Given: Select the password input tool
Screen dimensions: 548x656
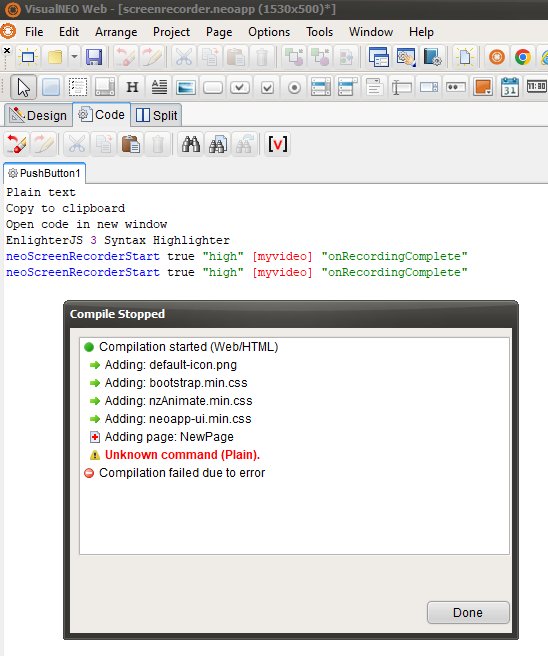Looking at the screenshot, I should click(456, 87).
